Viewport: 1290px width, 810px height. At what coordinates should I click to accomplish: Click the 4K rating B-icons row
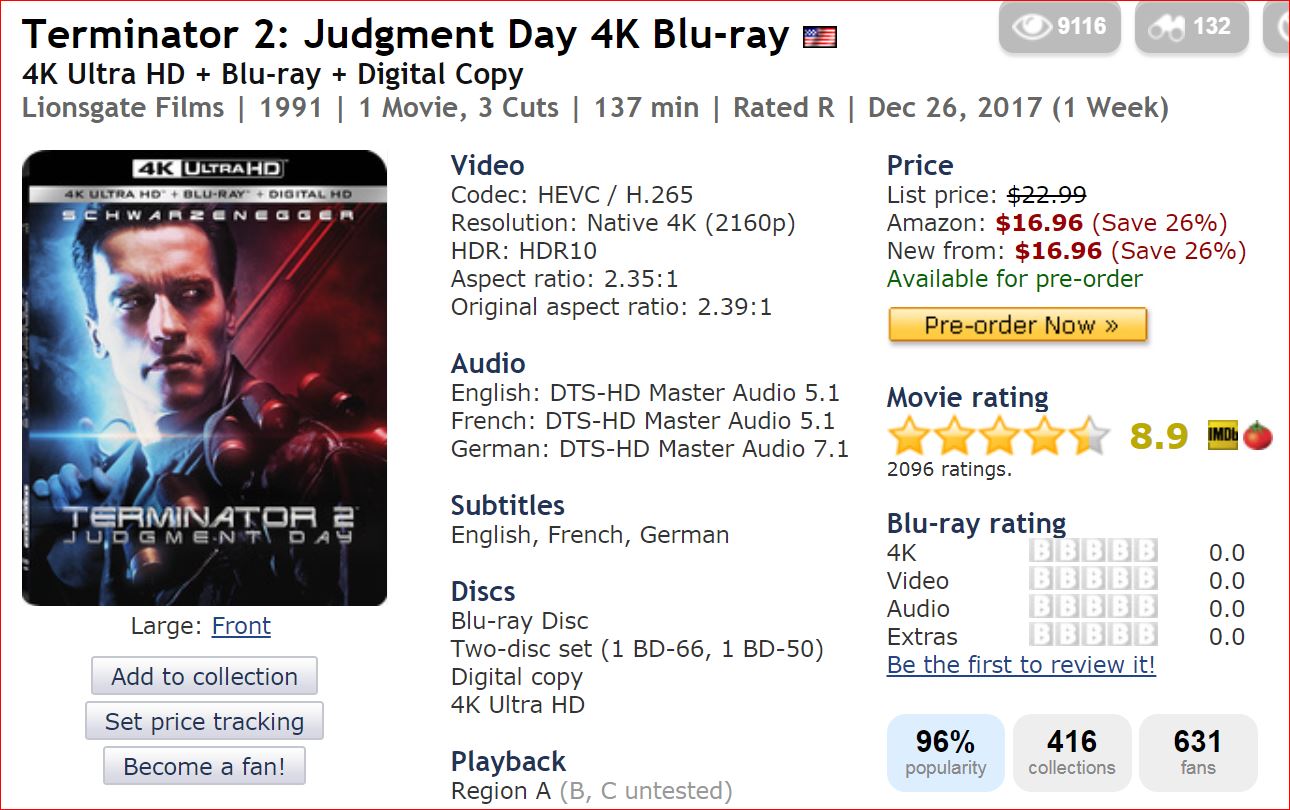pos(1093,552)
